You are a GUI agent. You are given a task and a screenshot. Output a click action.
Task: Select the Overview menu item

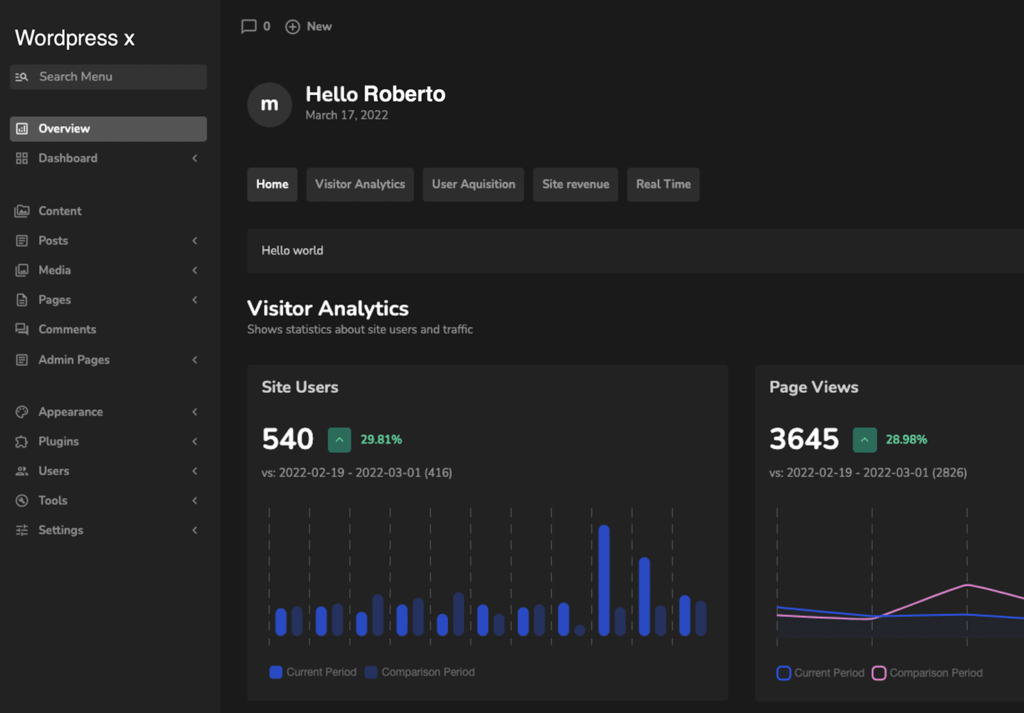click(108, 129)
